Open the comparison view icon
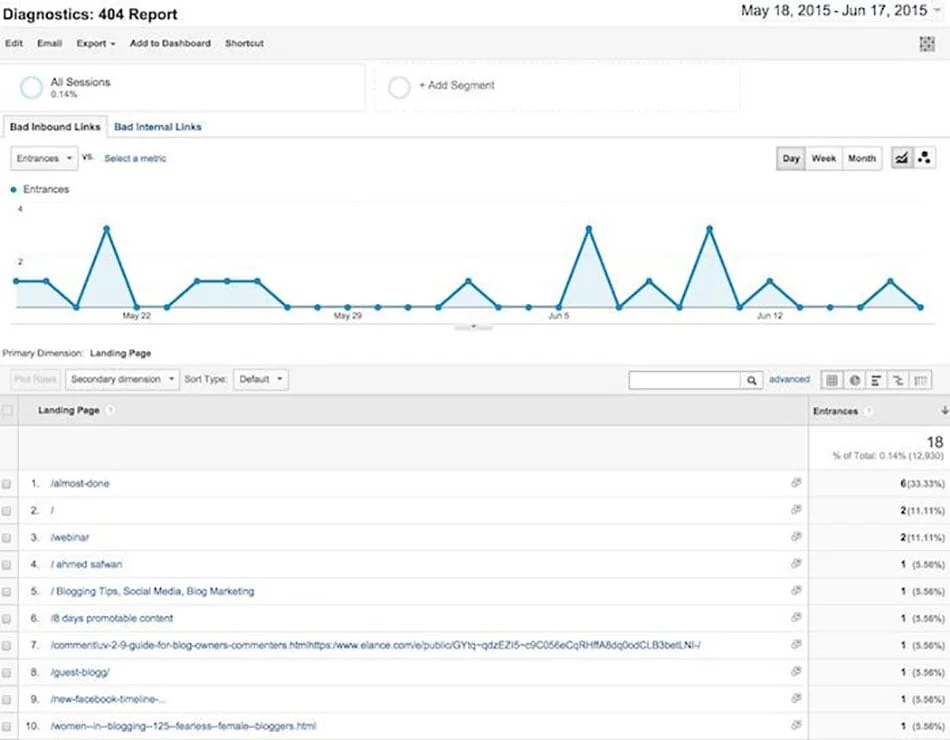950x740 pixels. 898,379
